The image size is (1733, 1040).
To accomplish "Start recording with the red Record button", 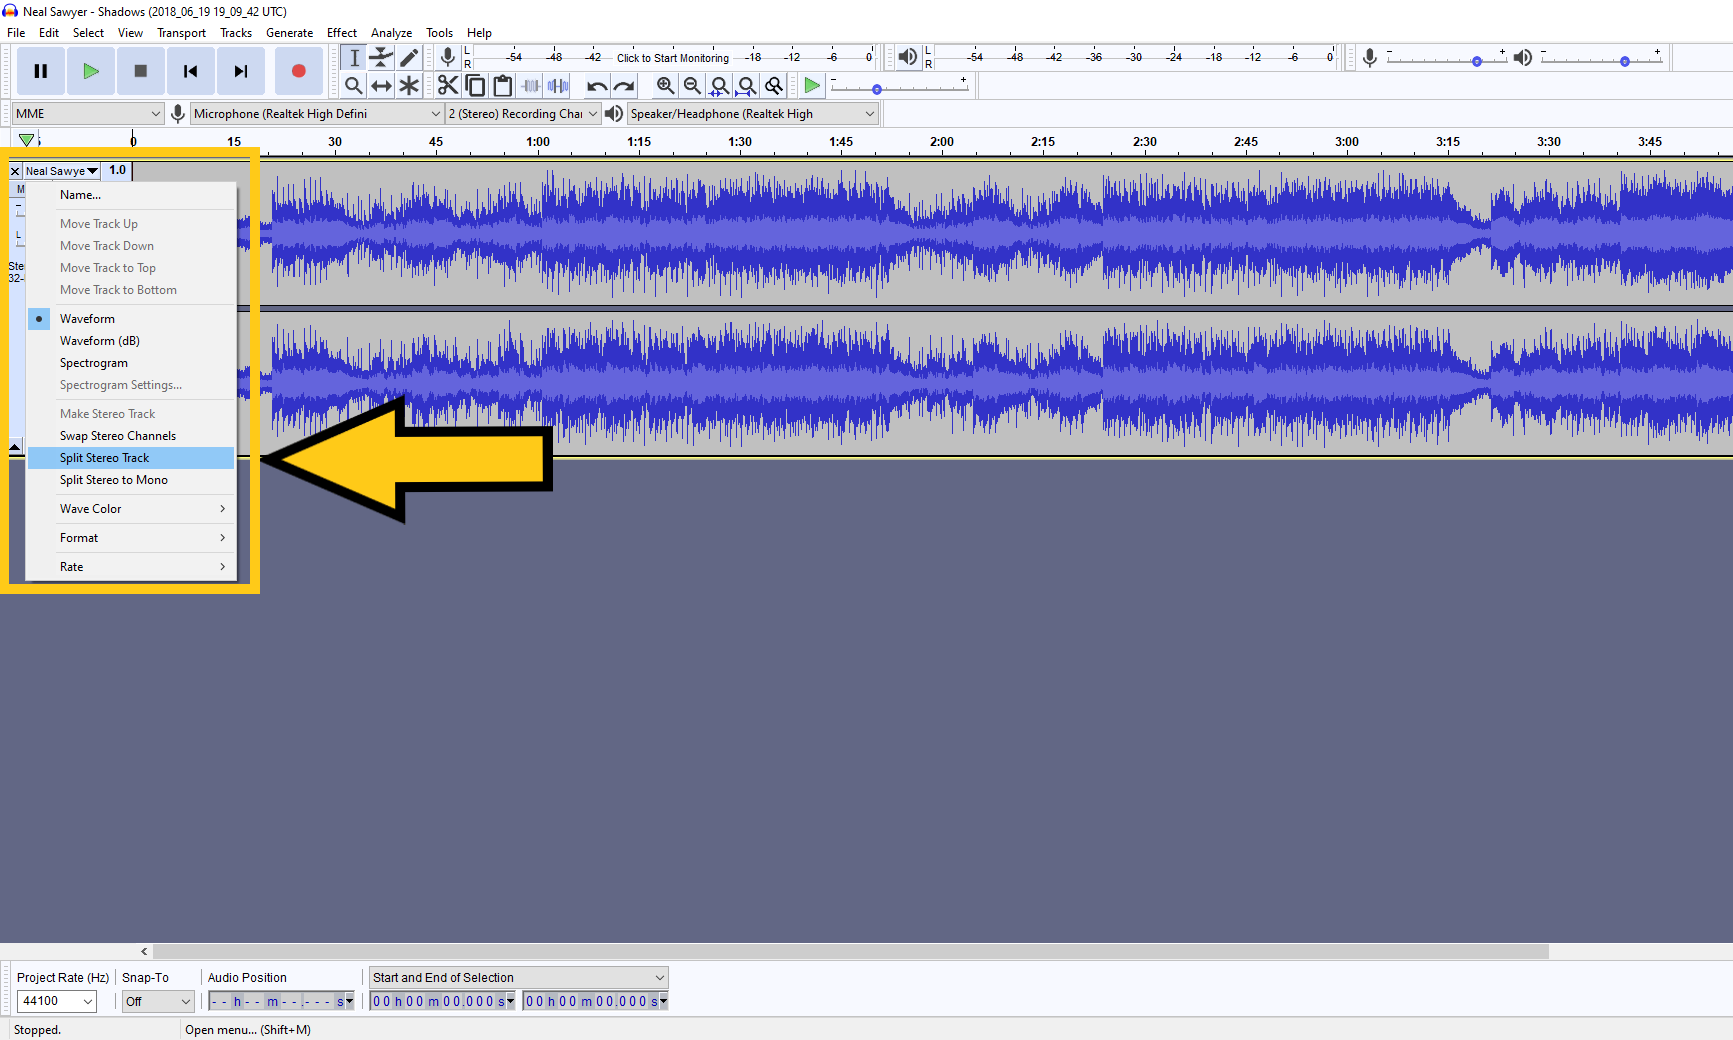I will coord(297,71).
